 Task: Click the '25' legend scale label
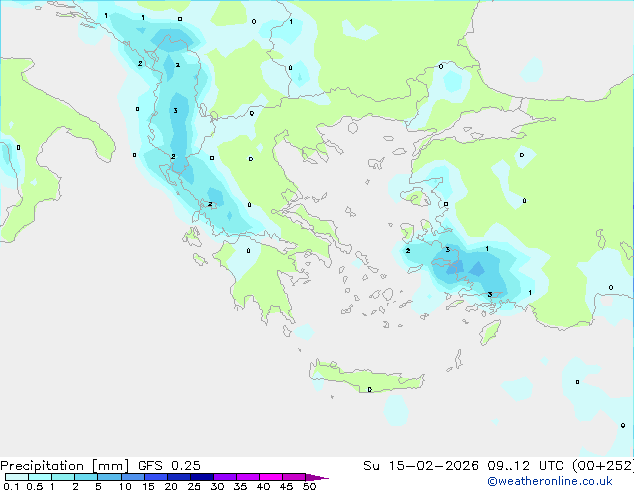coord(194,486)
